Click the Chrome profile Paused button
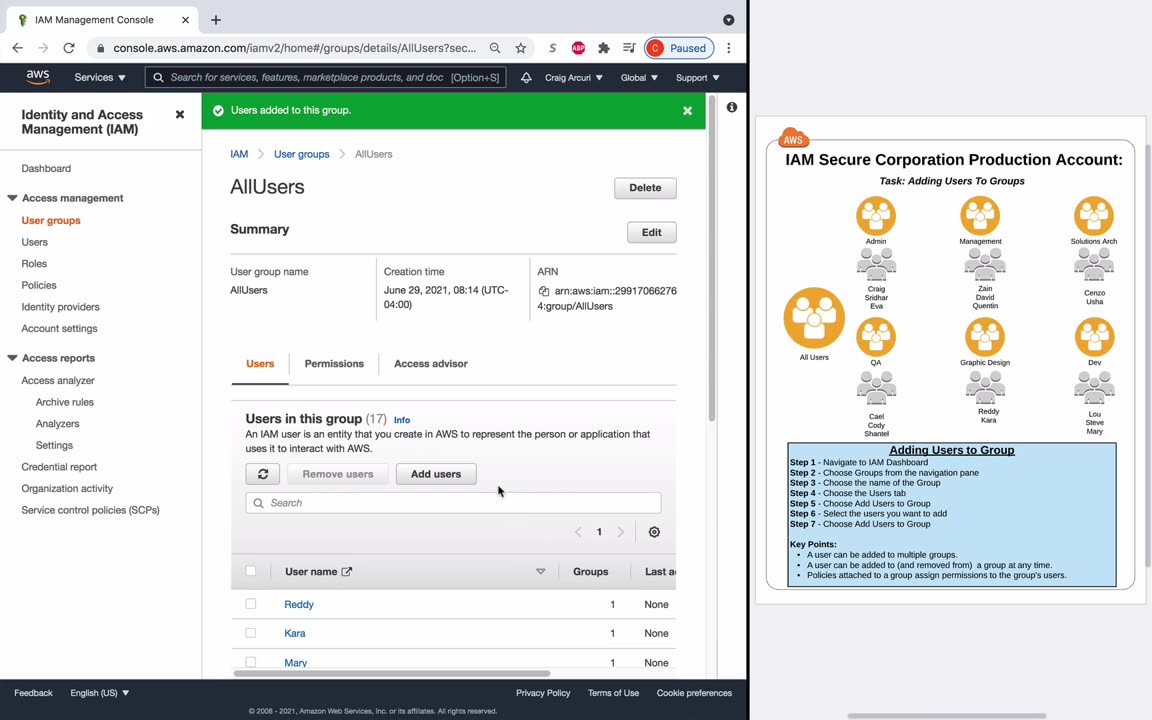 (x=679, y=48)
